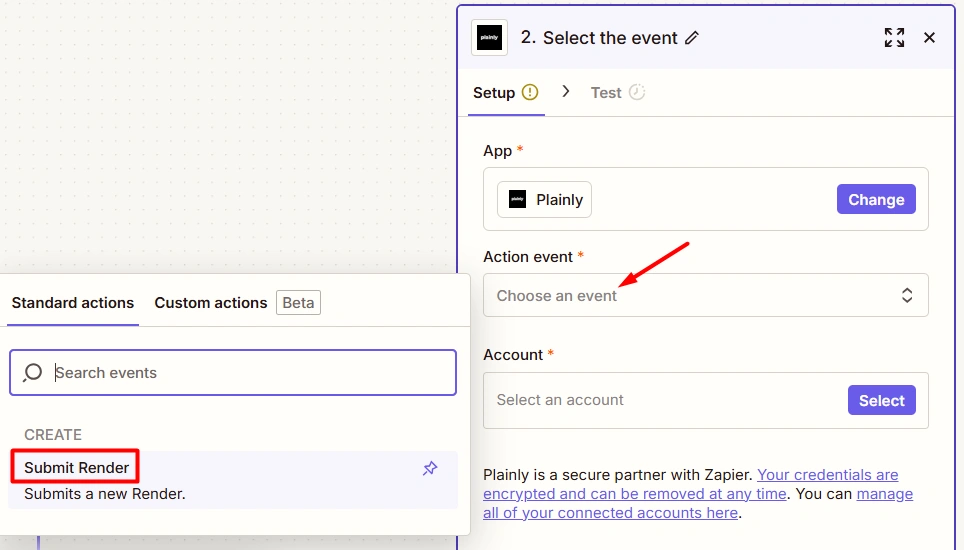Click the Plainly app logo in panel header
The image size is (964, 550).
tap(489, 37)
